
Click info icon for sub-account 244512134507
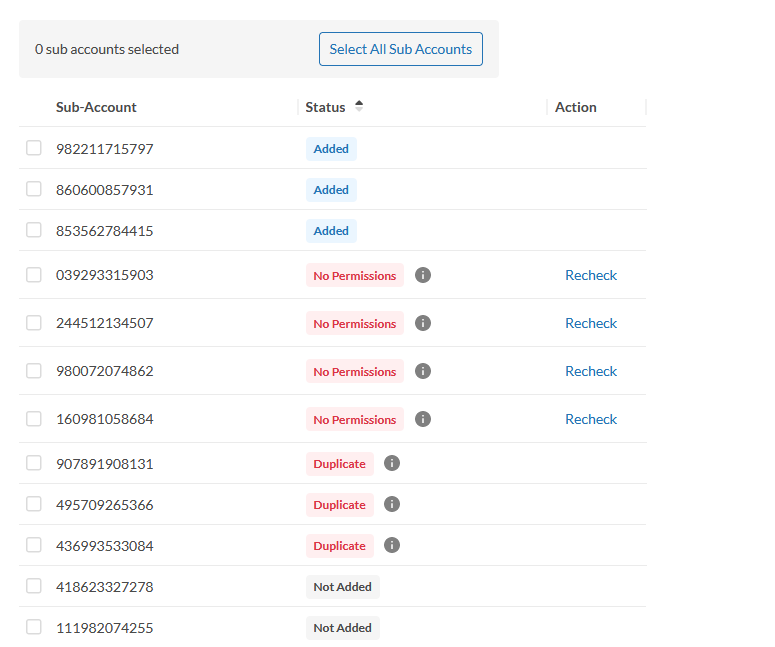423,323
